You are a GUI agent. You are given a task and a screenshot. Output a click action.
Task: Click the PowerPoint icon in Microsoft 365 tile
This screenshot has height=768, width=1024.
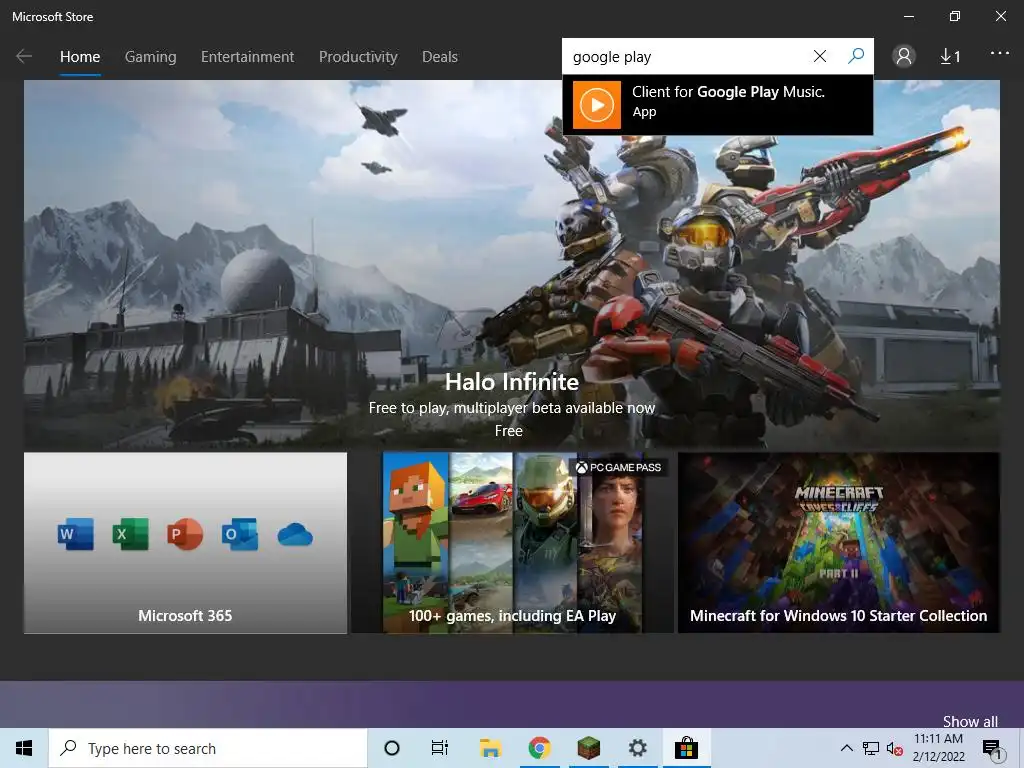185,534
